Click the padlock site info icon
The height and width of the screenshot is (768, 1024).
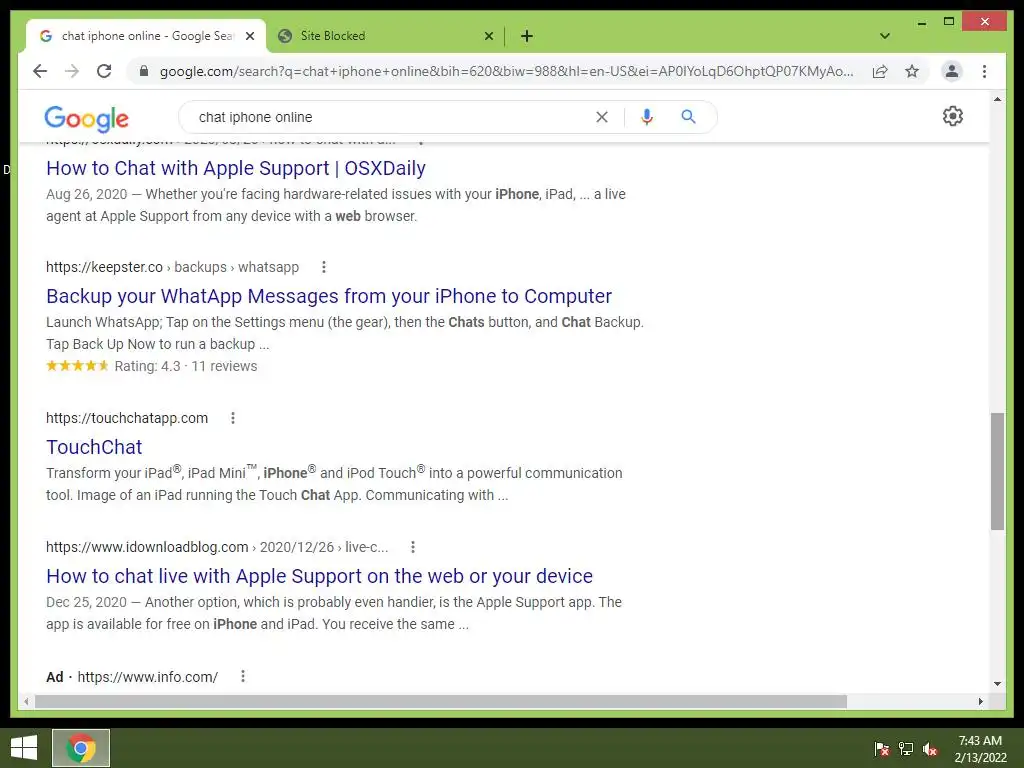pyautogui.click(x=144, y=71)
